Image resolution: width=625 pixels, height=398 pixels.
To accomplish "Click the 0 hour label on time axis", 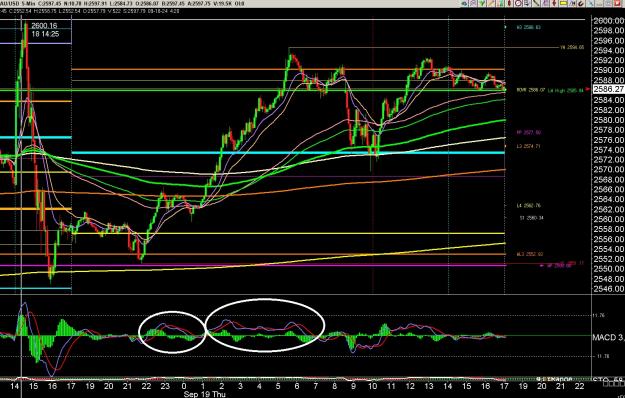I will [x=184, y=386].
